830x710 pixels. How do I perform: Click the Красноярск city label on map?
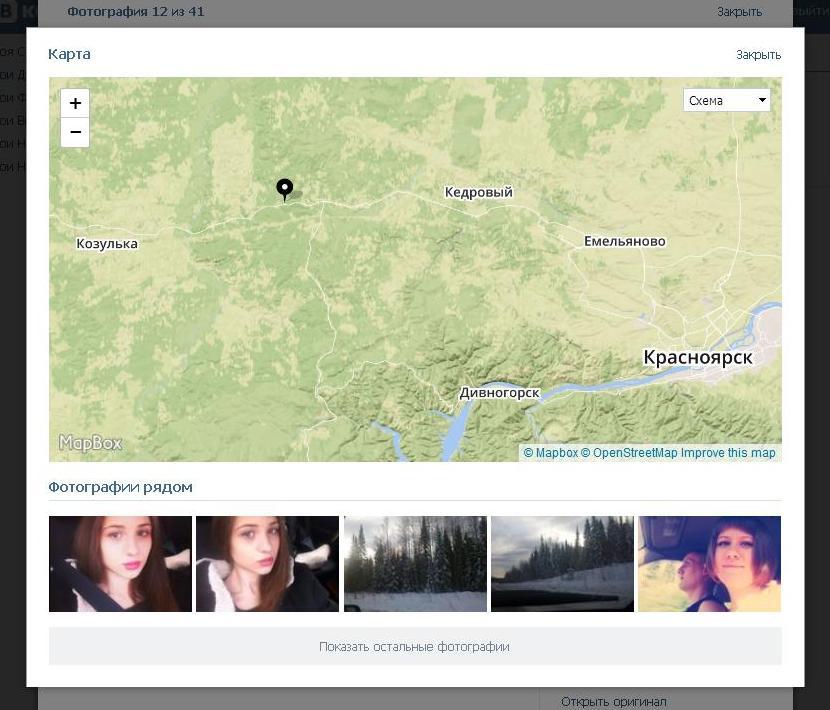[x=697, y=358]
